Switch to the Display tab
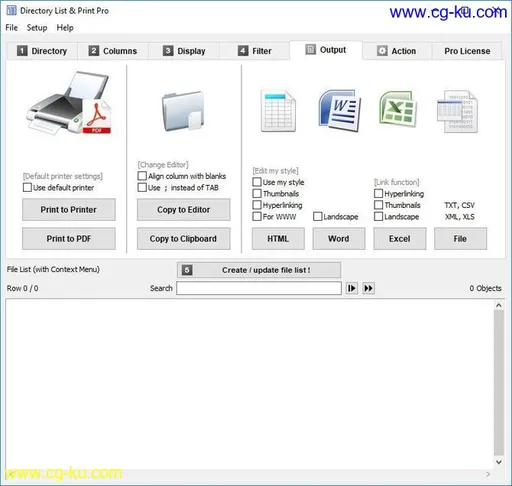The image size is (512, 486). 184,51
